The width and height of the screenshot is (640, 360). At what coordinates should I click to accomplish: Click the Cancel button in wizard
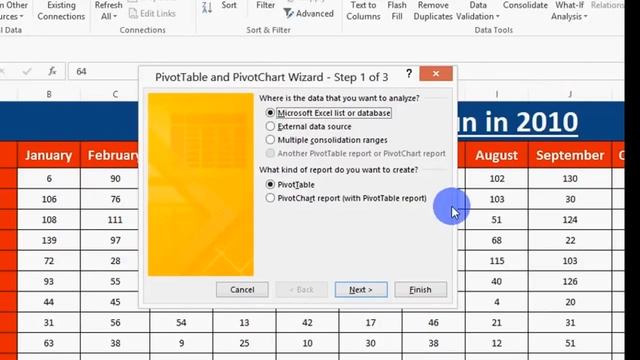[x=242, y=289]
